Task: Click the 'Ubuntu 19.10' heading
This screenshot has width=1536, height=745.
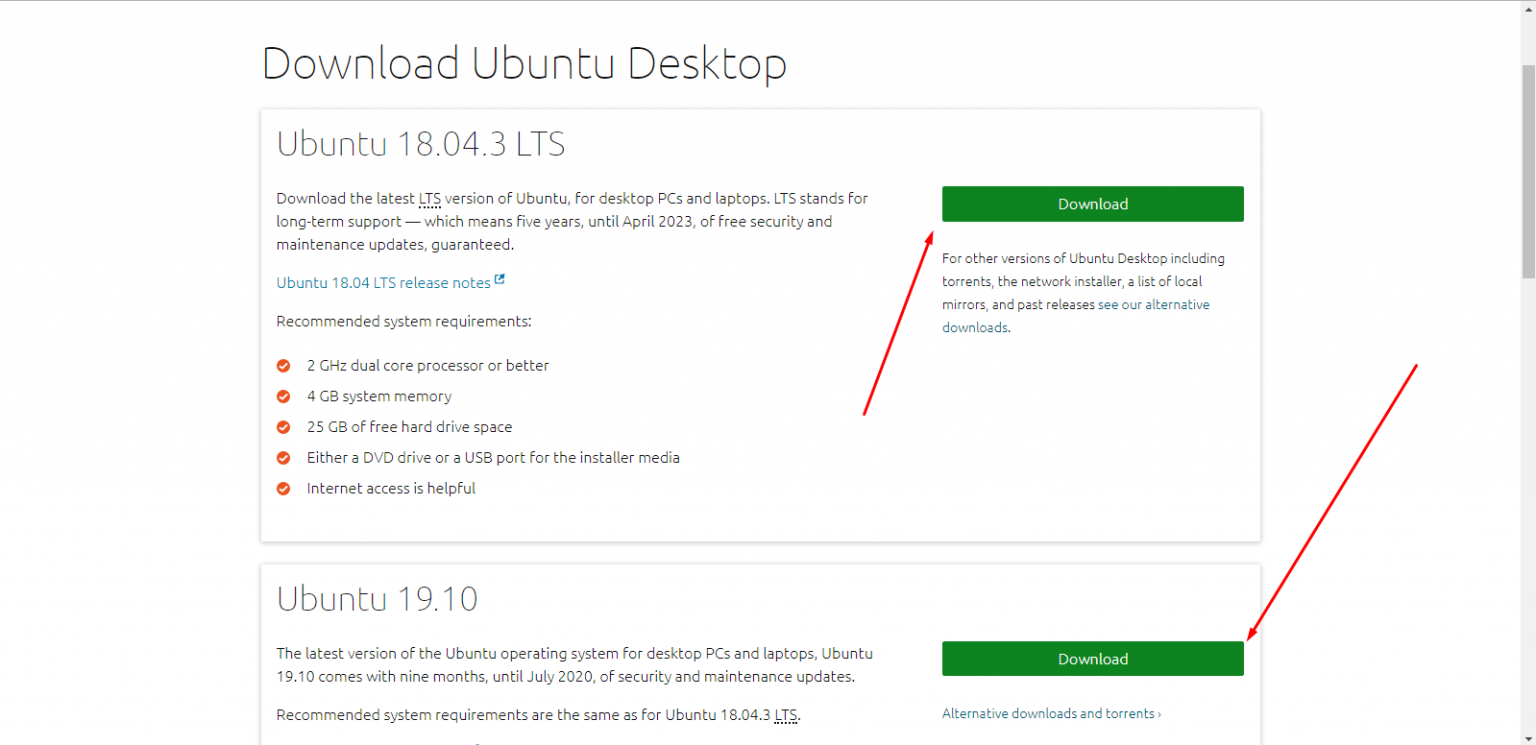Action: coord(377,598)
